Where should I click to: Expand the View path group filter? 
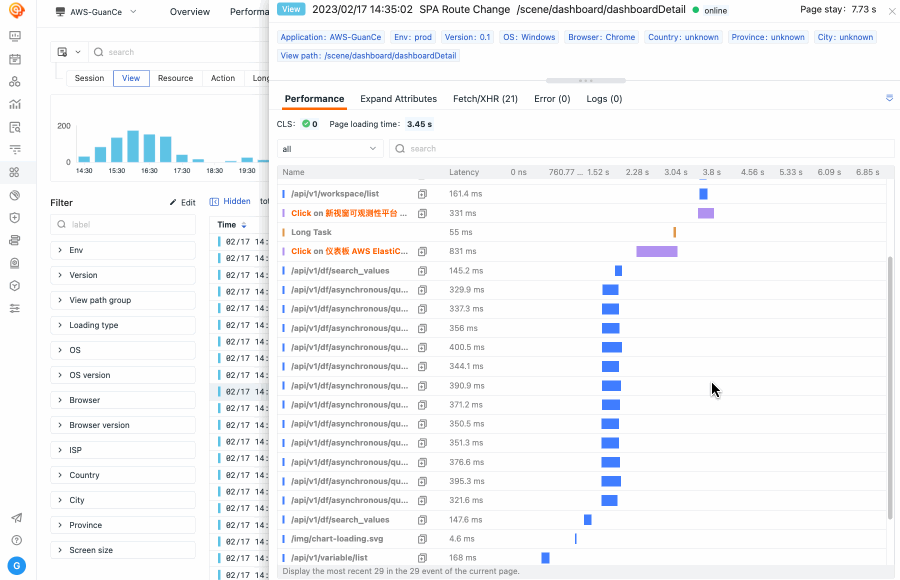(x=123, y=300)
